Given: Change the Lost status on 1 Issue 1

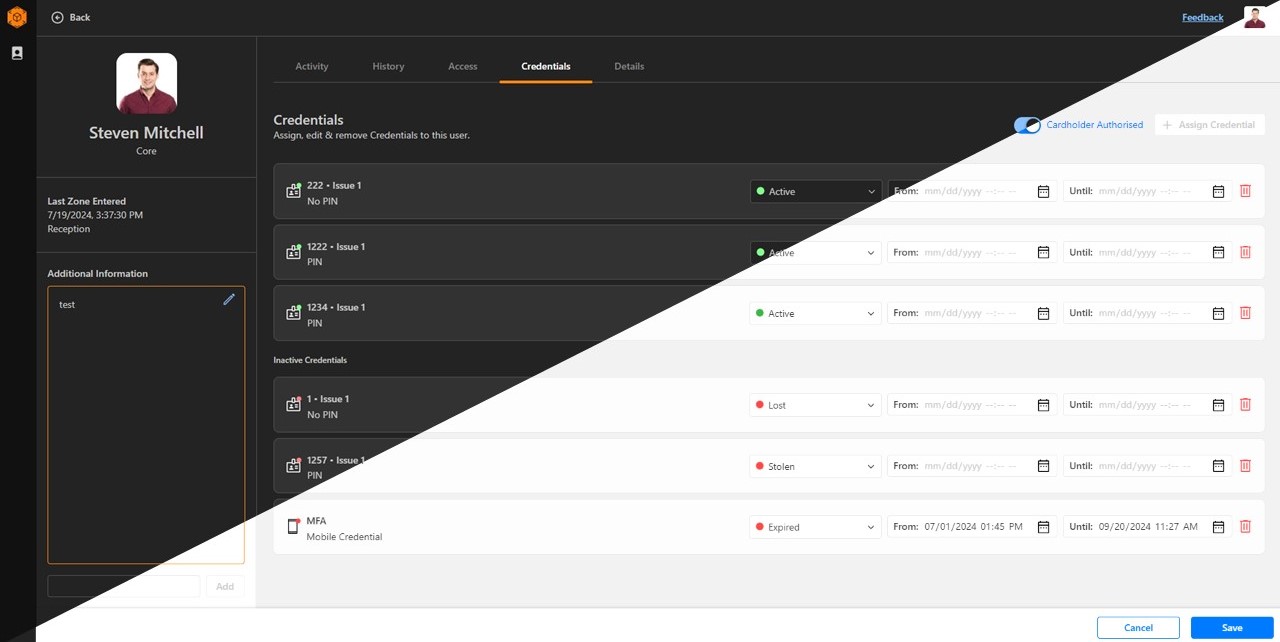Looking at the screenshot, I should 815,404.
